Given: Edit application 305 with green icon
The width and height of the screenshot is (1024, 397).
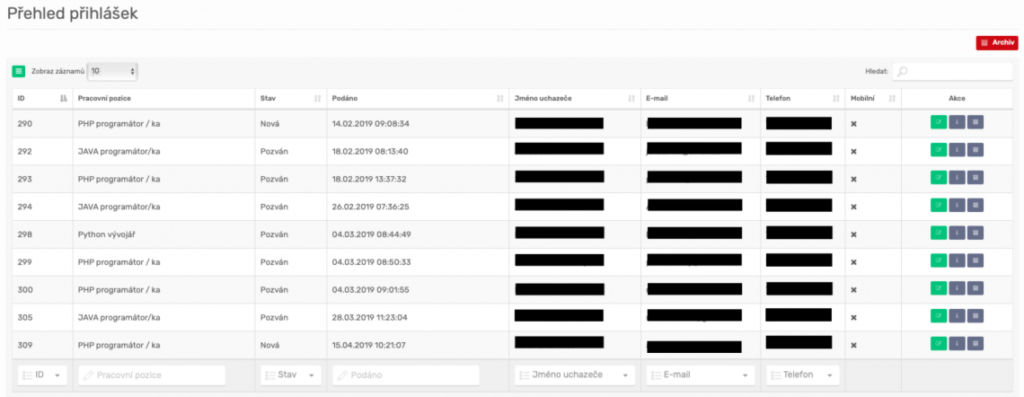Looking at the screenshot, I should [938, 316].
